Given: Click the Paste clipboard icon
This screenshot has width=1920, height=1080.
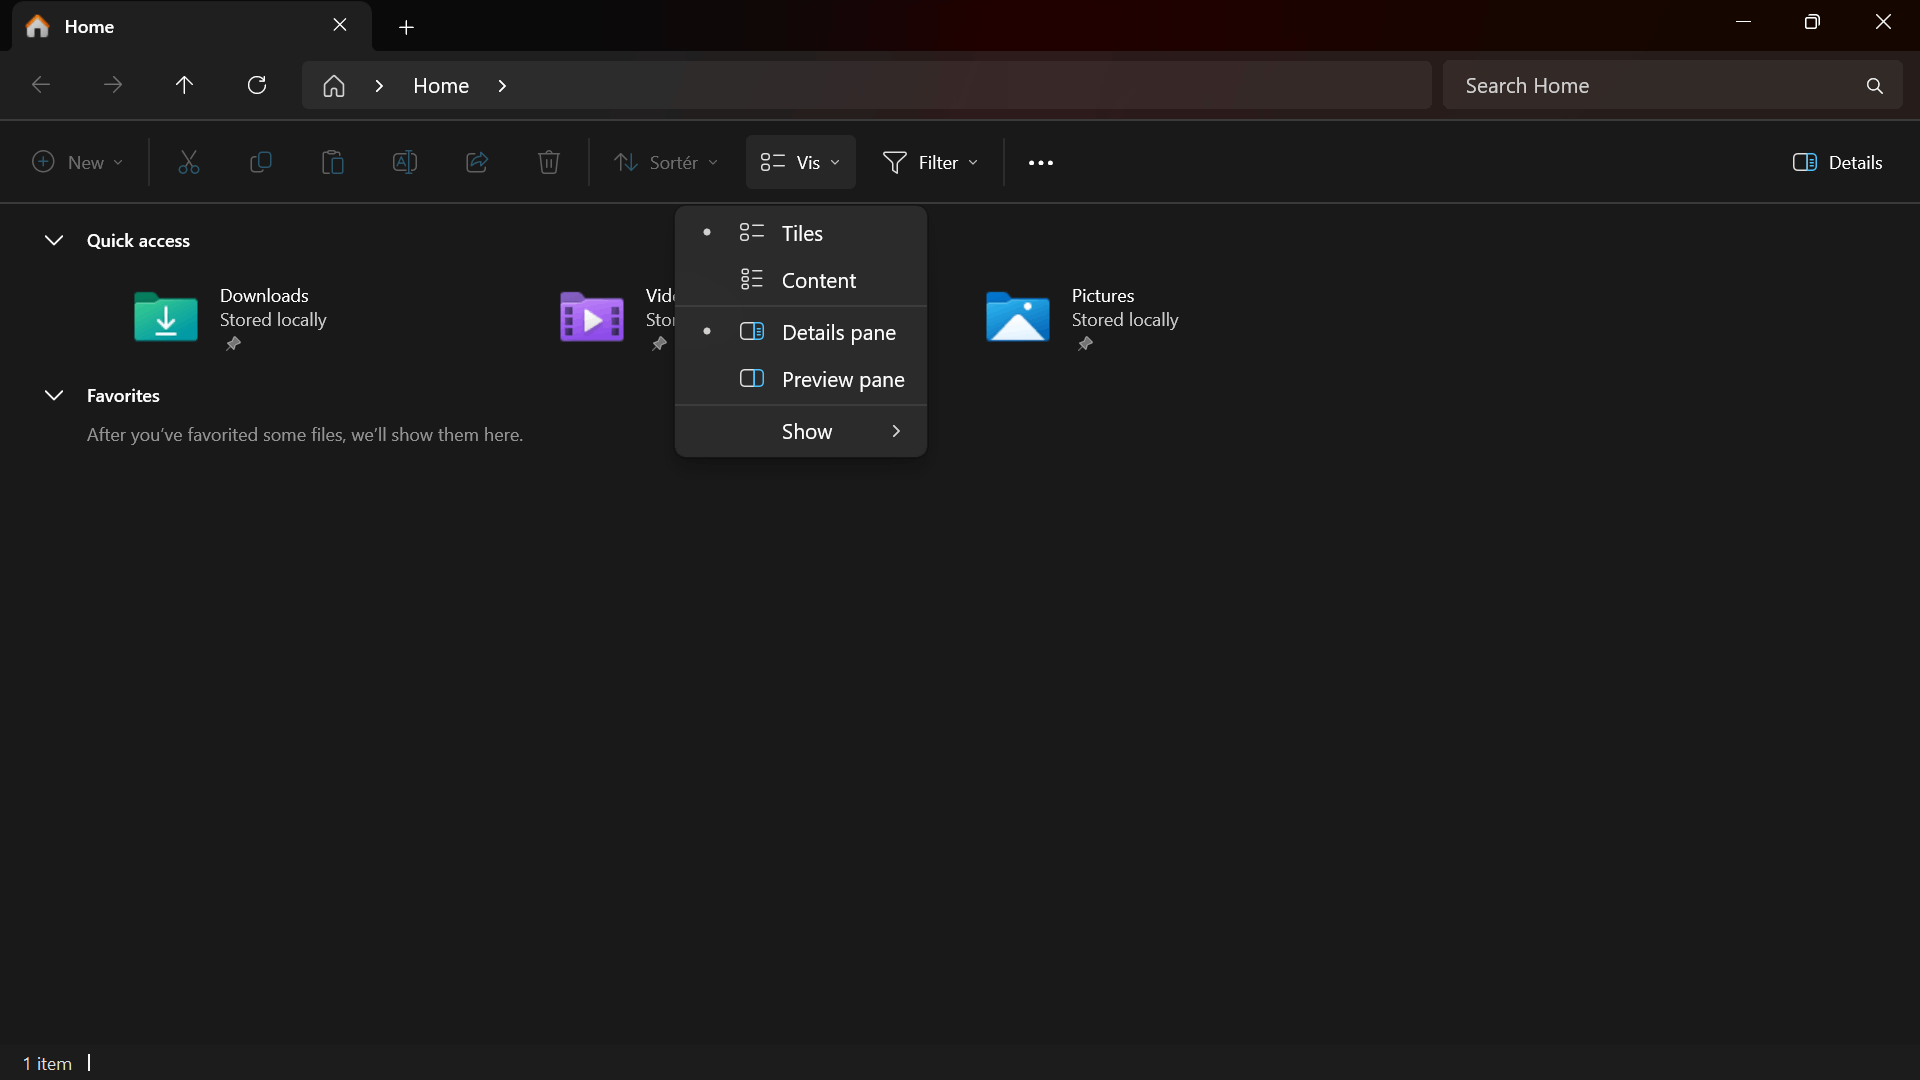Looking at the screenshot, I should point(333,162).
